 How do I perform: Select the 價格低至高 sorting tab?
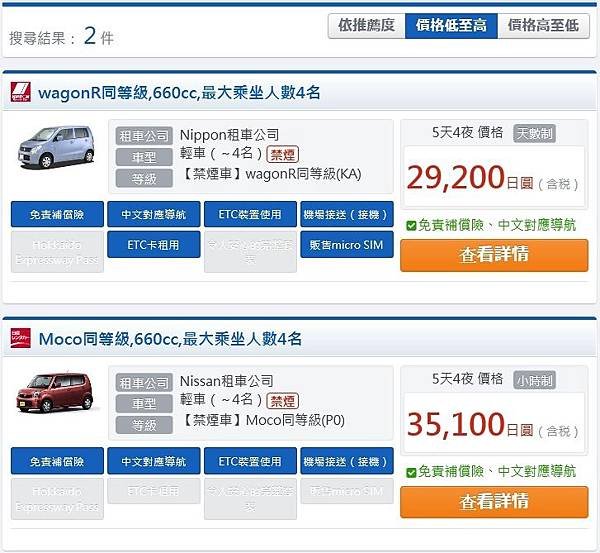tap(452, 26)
